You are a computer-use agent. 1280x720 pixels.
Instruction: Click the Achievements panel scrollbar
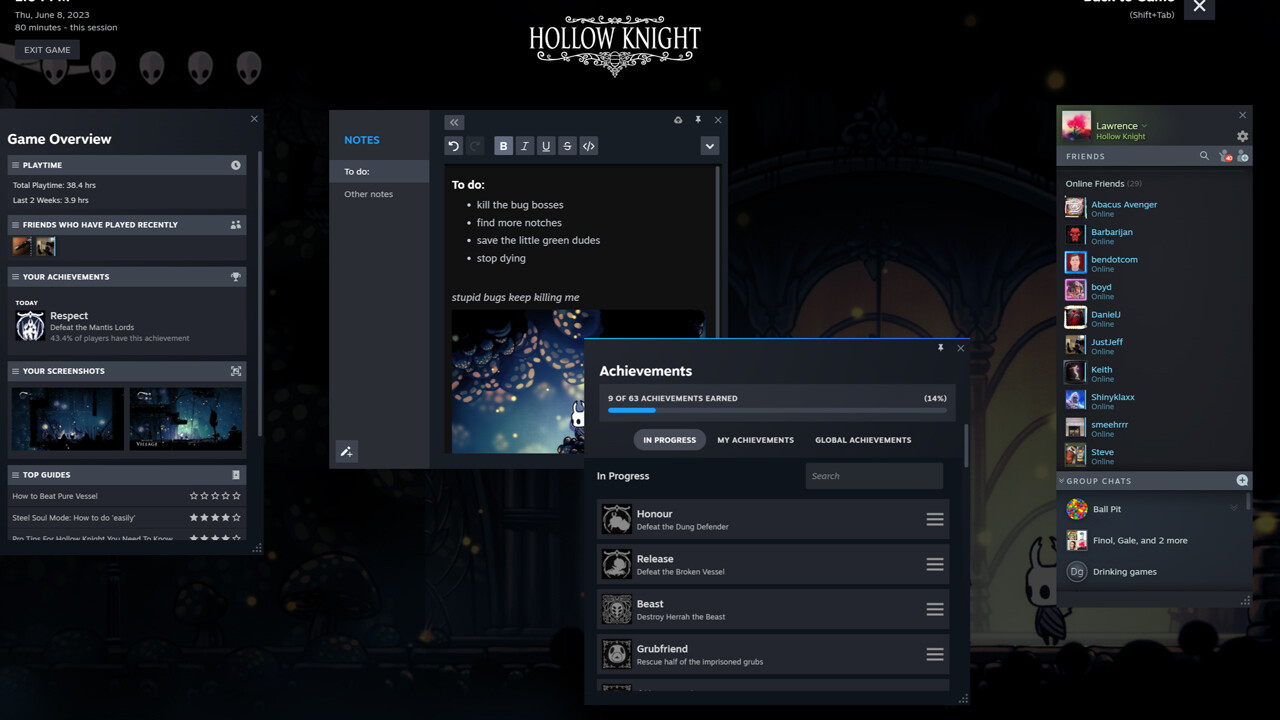pyautogui.click(x=966, y=446)
